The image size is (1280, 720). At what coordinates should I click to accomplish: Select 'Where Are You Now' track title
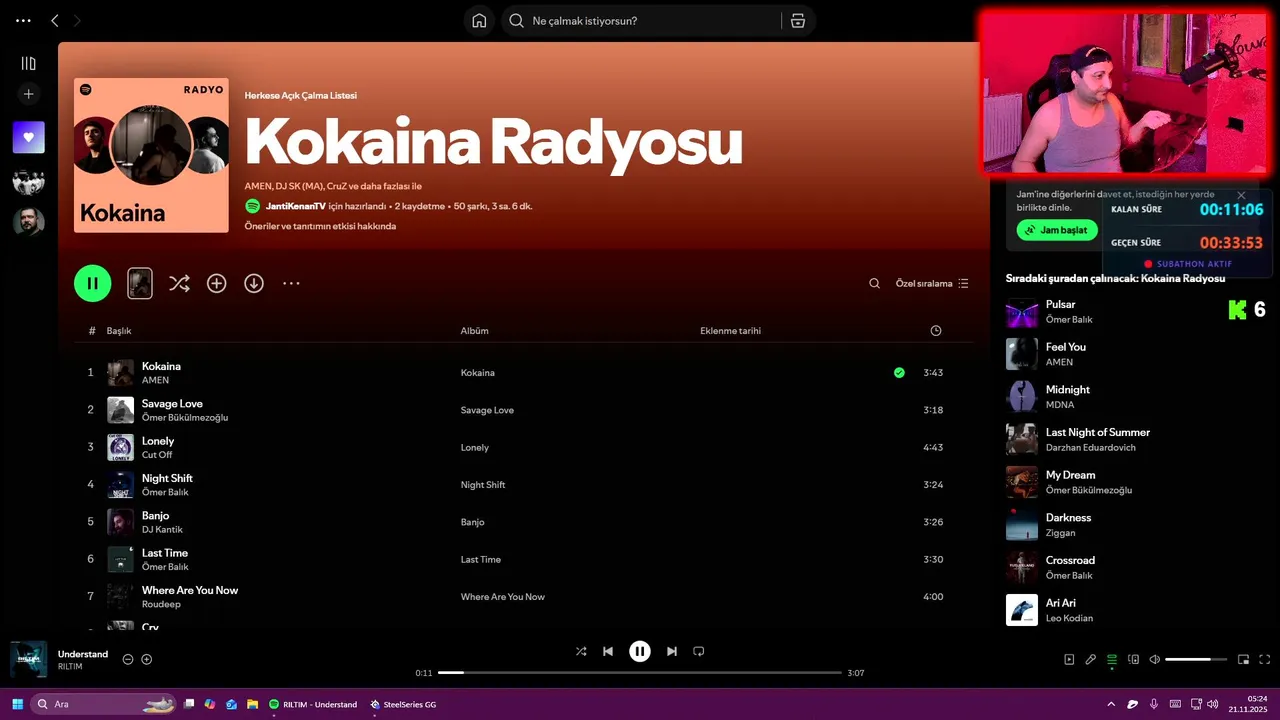tap(190, 590)
